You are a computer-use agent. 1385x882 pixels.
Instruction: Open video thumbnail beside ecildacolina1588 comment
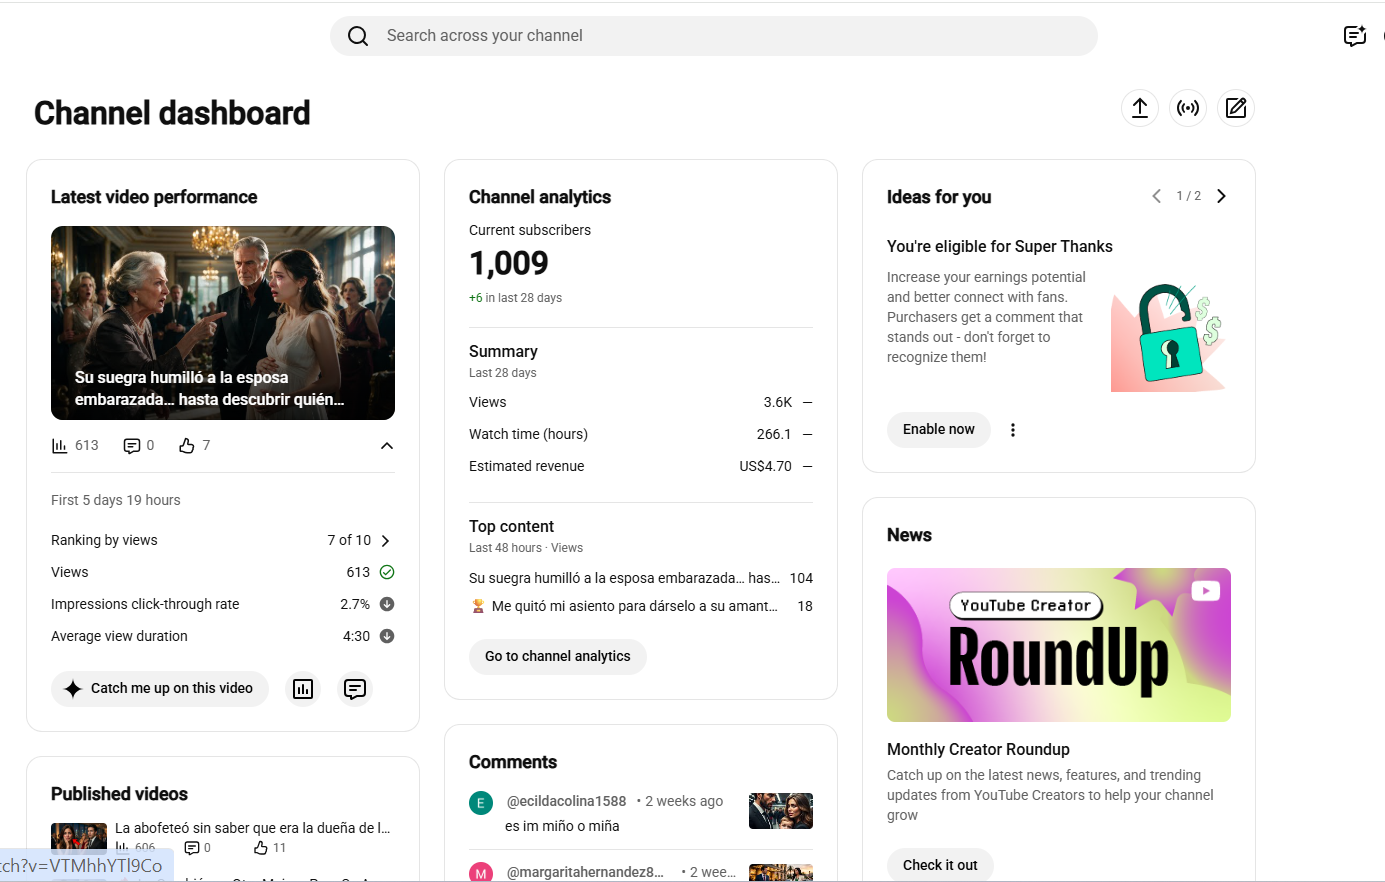click(781, 811)
